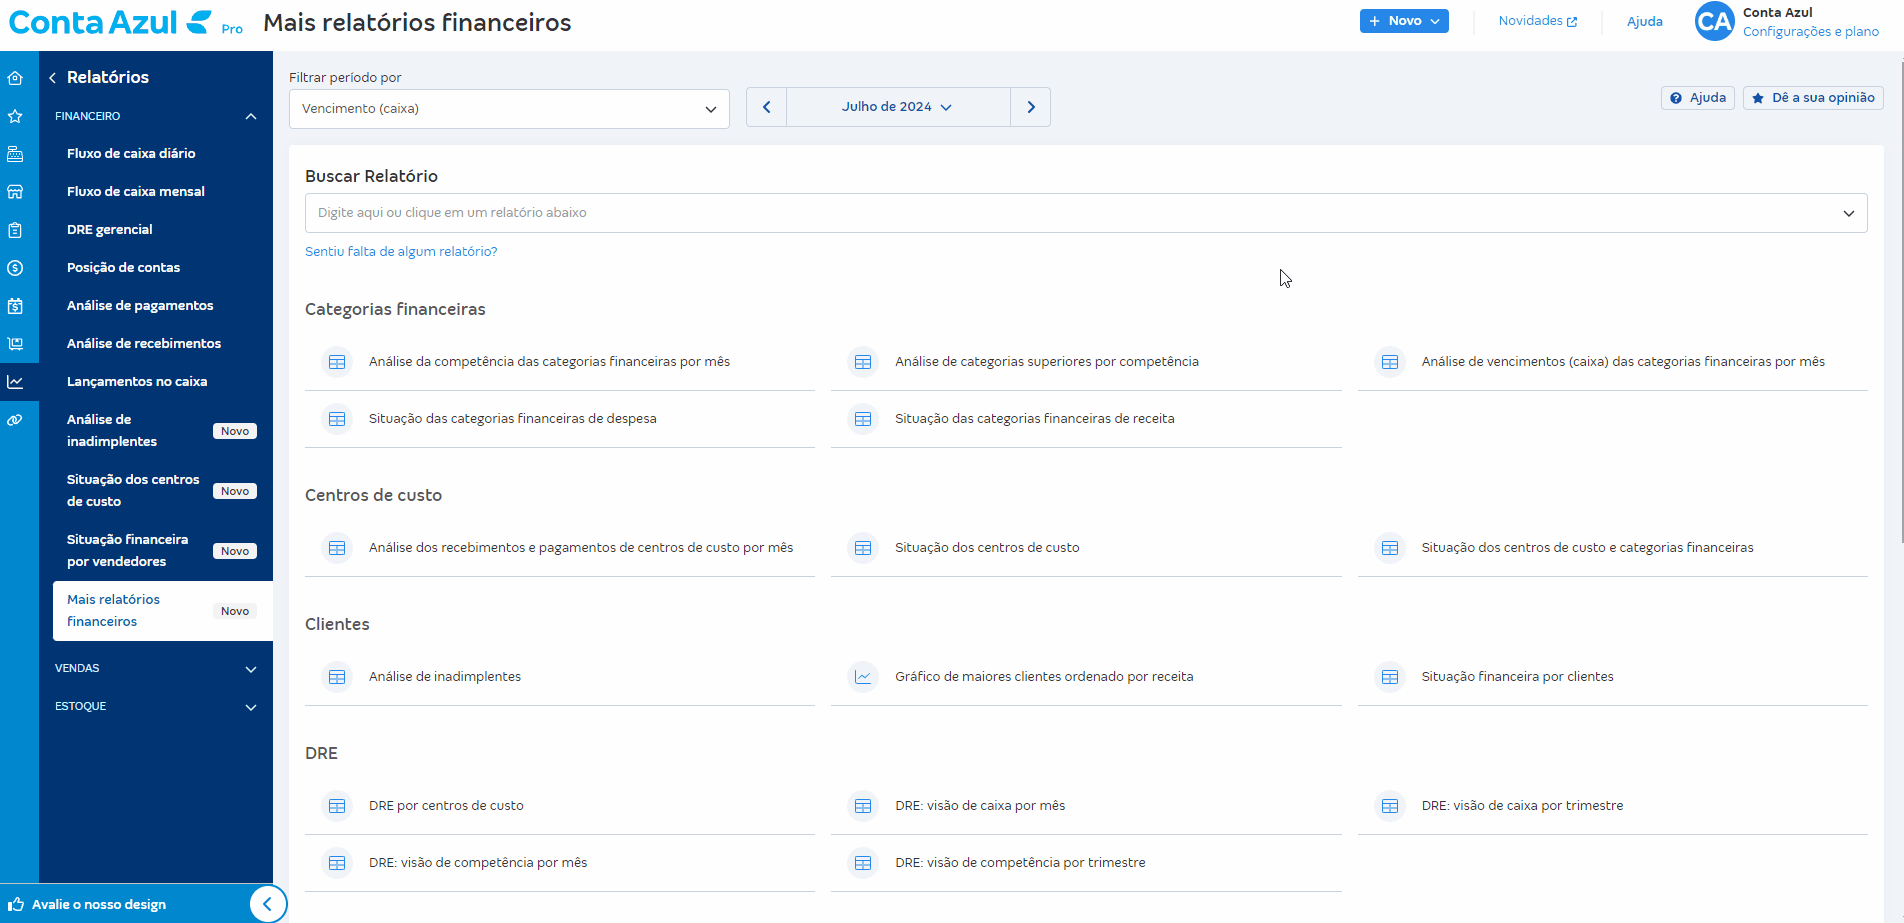The width and height of the screenshot is (1904, 923).
Task: Click the clipboard icon in the sidebar
Action: [15, 230]
